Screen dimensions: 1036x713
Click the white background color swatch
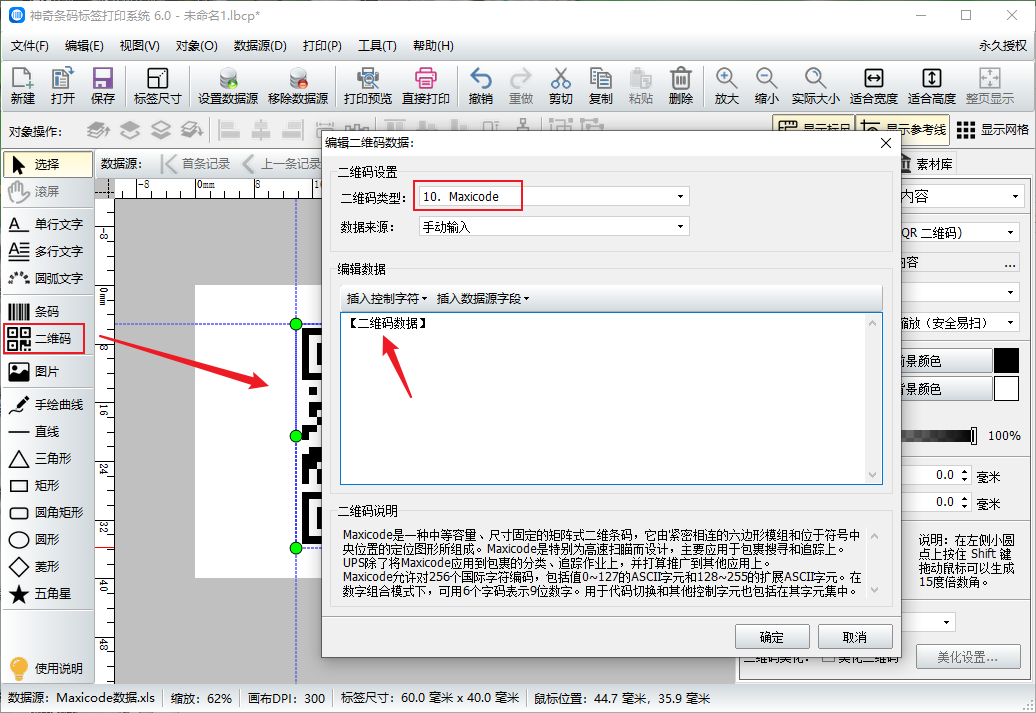(x=1006, y=389)
